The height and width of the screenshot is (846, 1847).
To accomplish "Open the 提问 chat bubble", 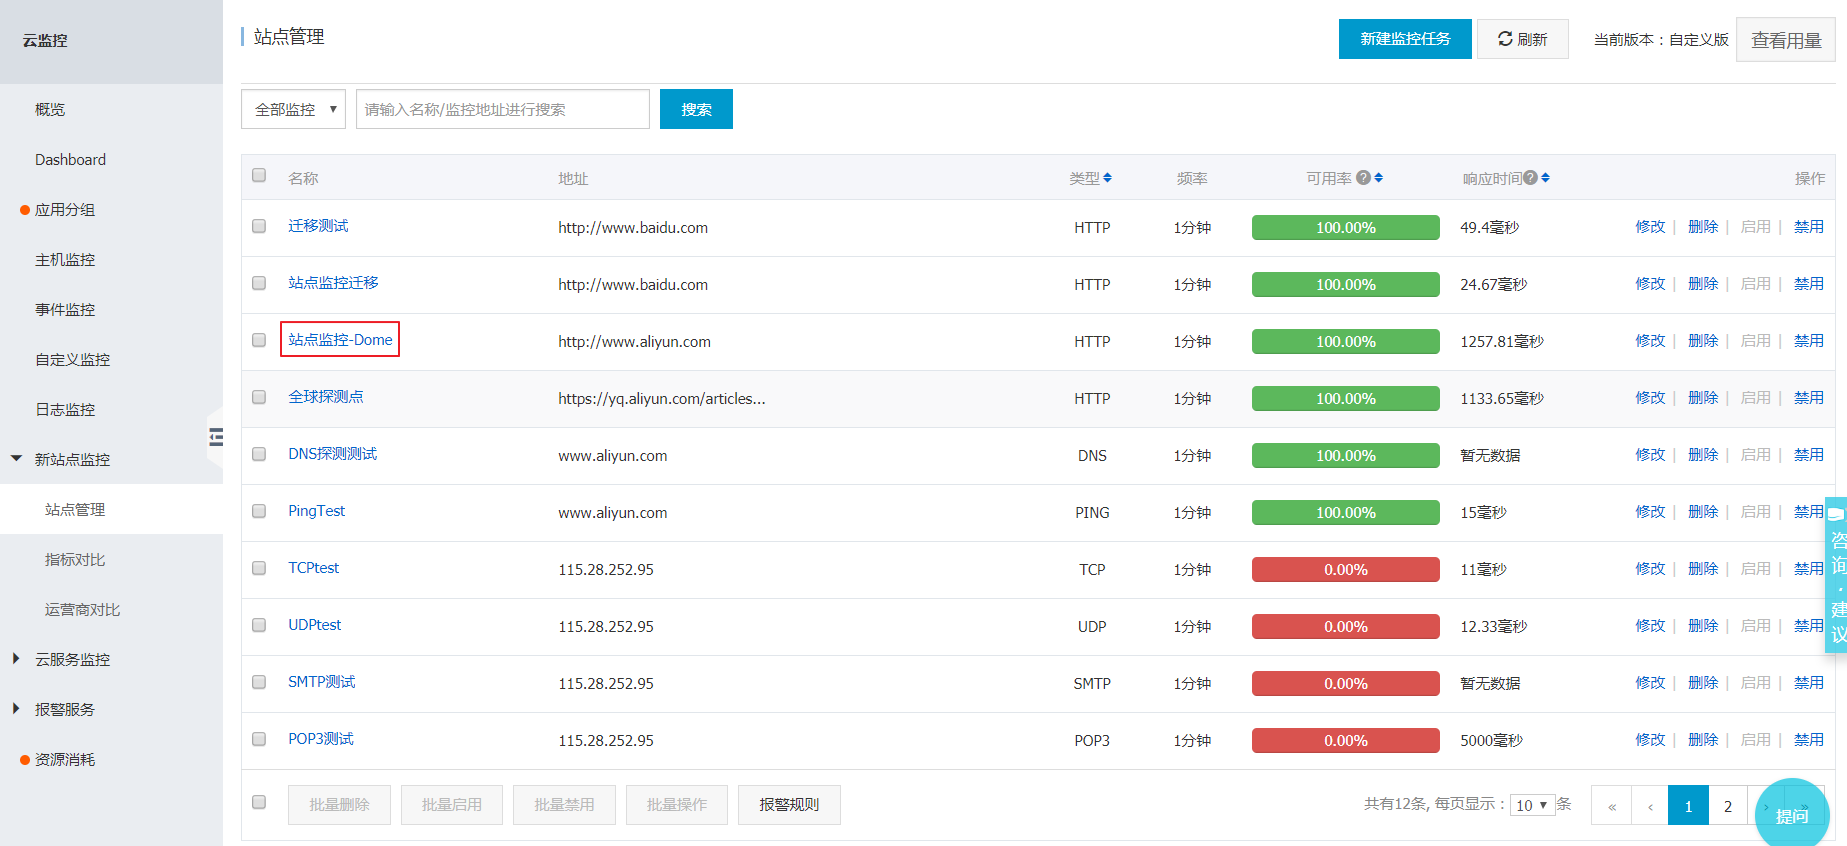I will click(x=1792, y=814).
